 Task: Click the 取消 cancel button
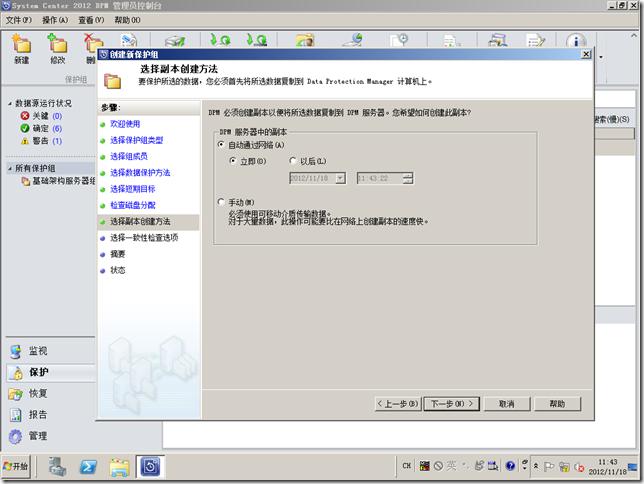pyautogui.click(x=507, y=404)
